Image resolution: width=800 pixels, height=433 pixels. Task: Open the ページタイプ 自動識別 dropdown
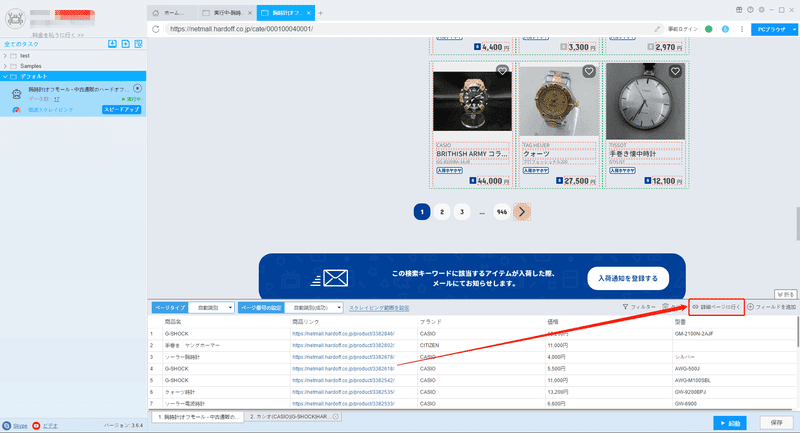click(211, 308)
